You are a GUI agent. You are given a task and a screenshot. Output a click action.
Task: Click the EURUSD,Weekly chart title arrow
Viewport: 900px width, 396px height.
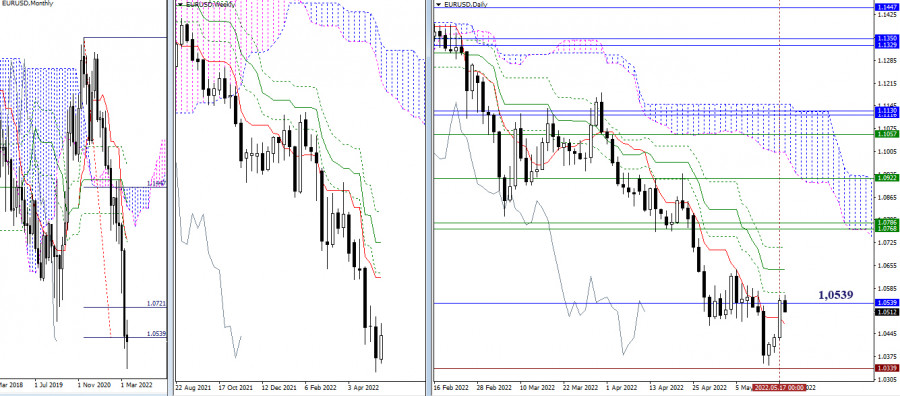click(180, 4)
